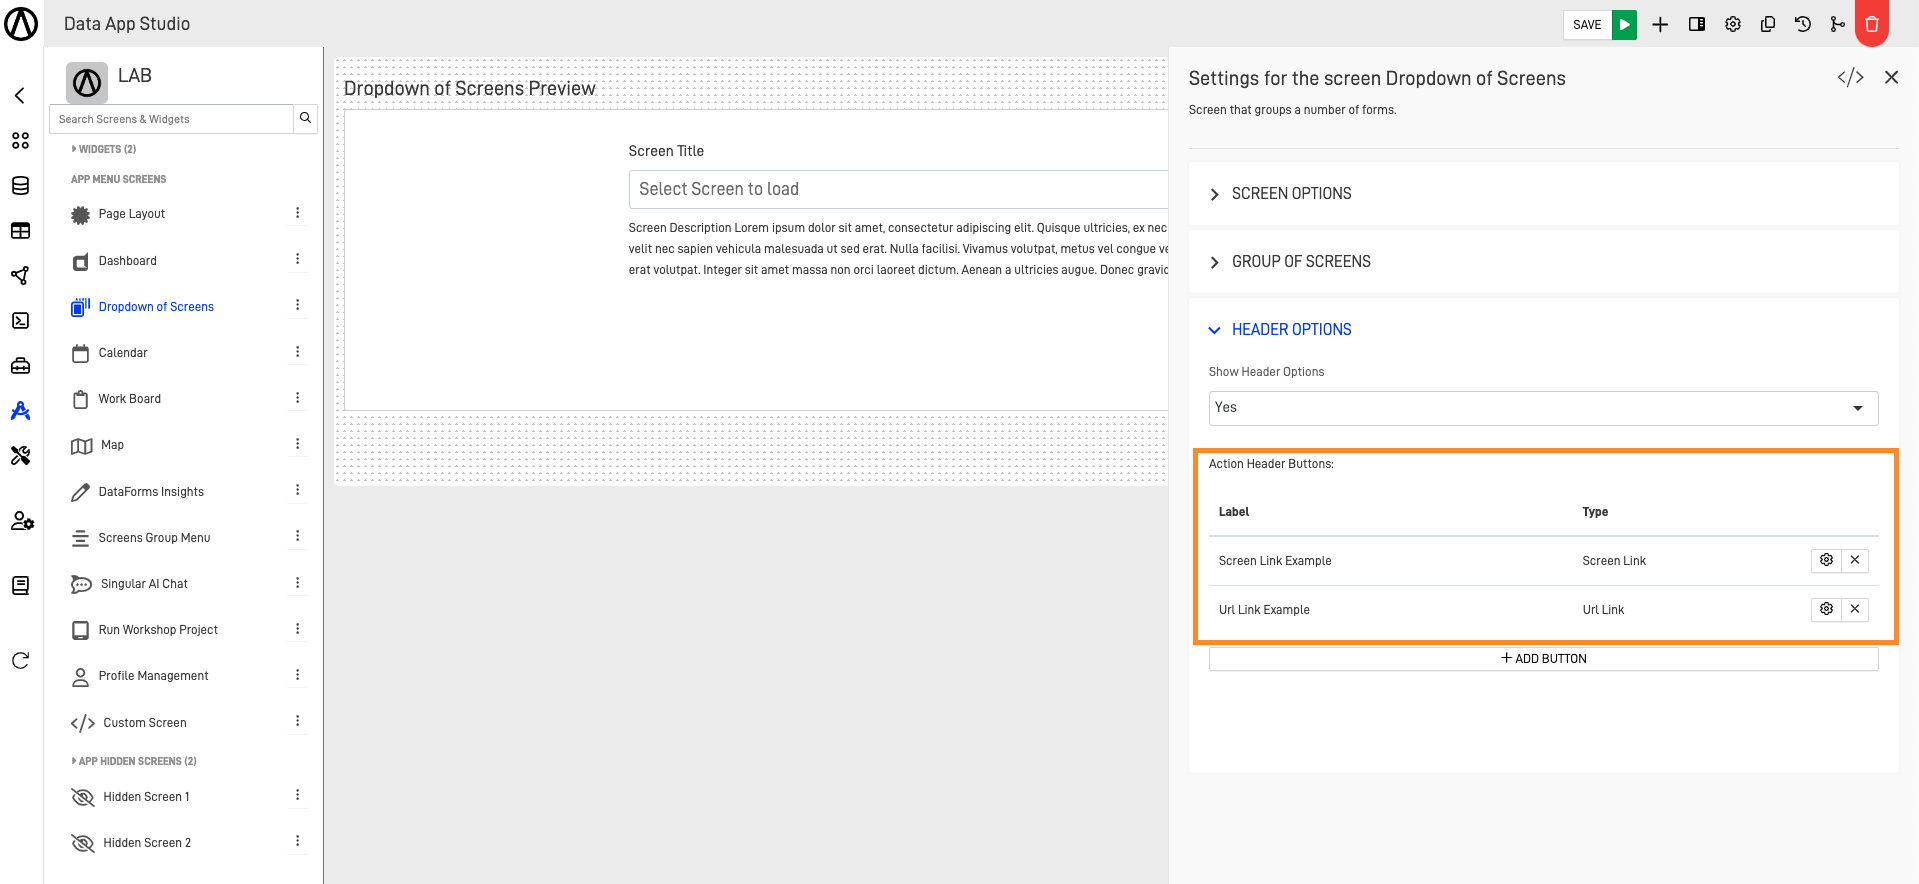This screenshot has height=884, width=1919.
Task: Click the duplicate copy icon in toolbar
Action: (x=1768, y=24)
